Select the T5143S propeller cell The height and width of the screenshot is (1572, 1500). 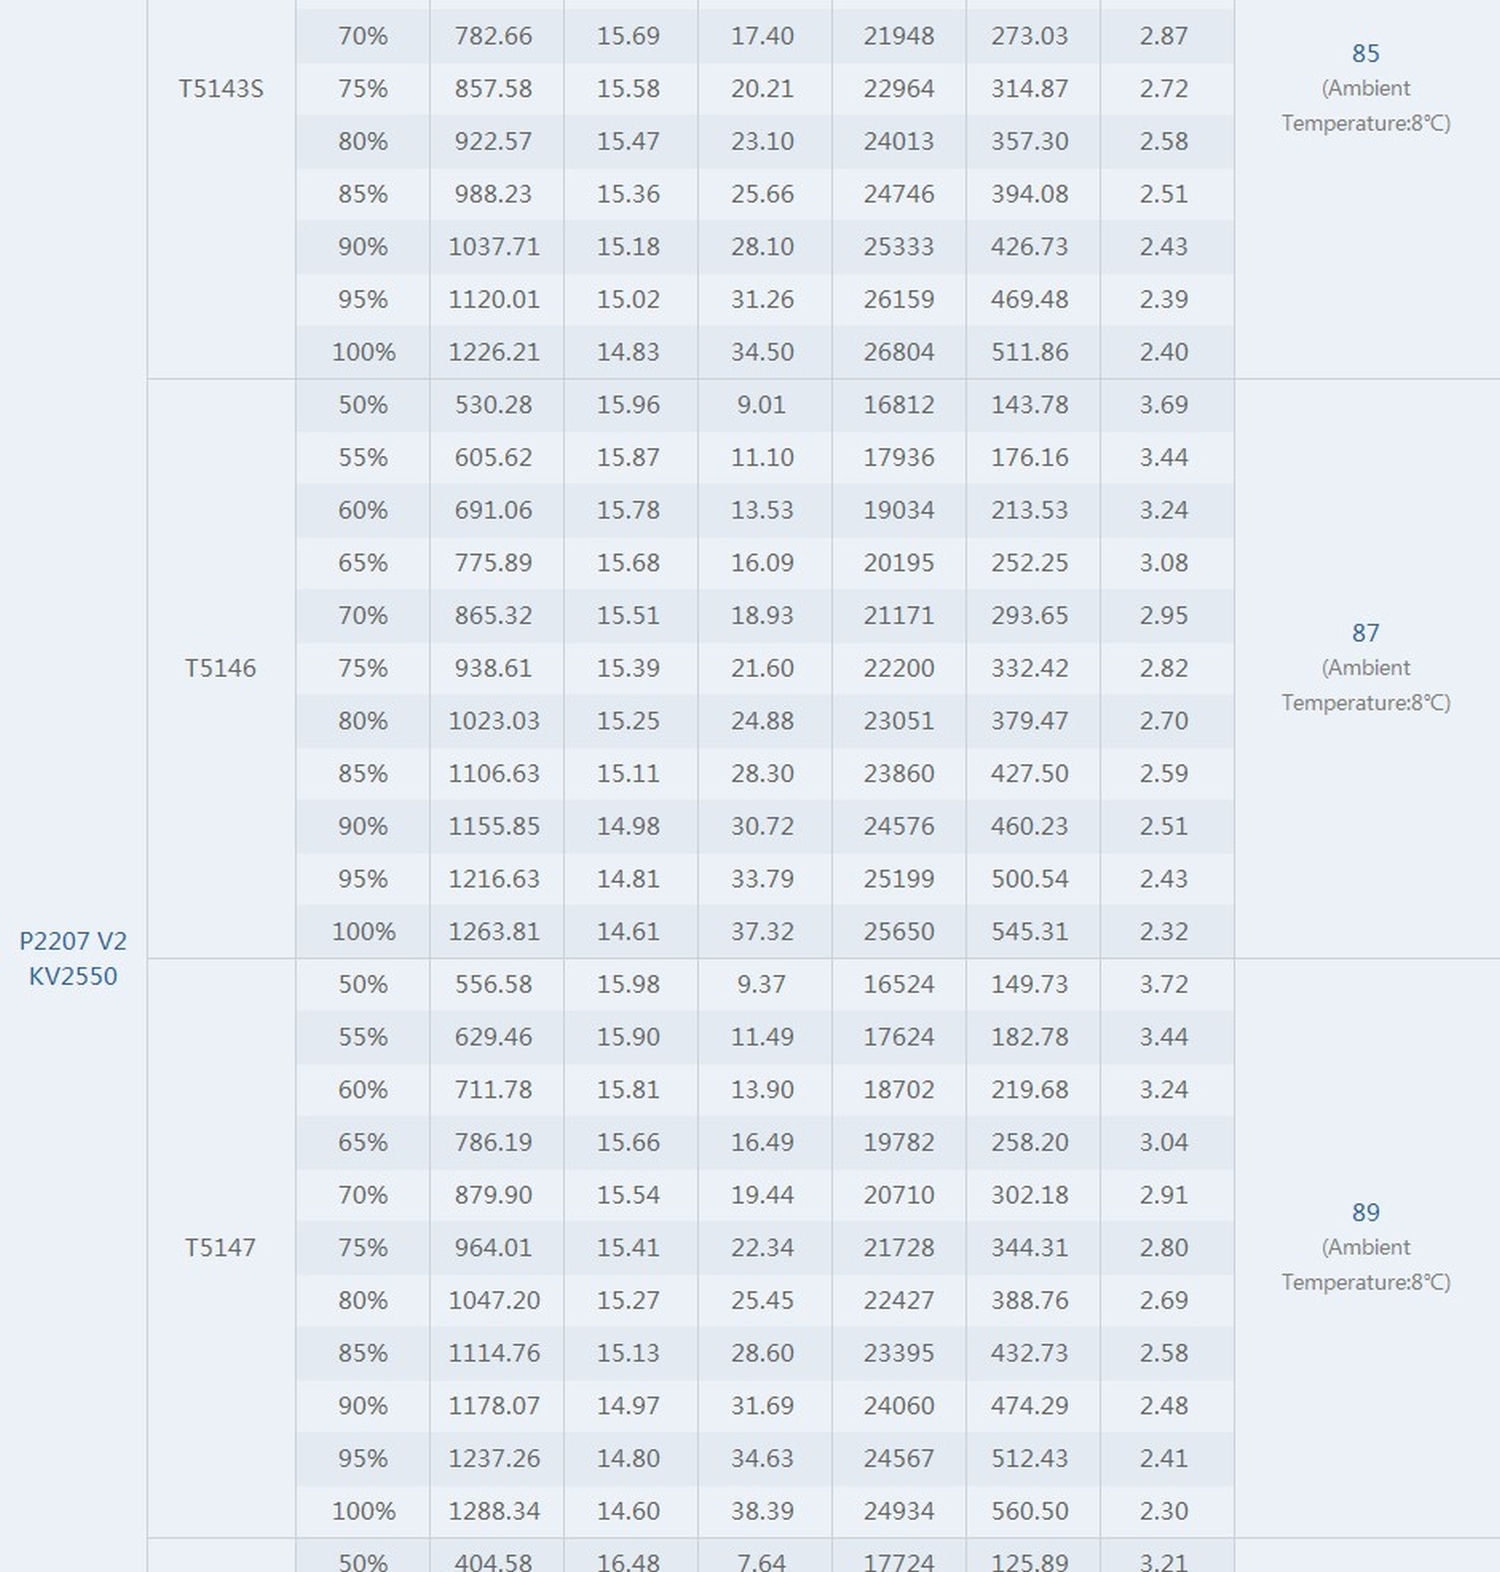pyautogui.click(x=220, y=89)
